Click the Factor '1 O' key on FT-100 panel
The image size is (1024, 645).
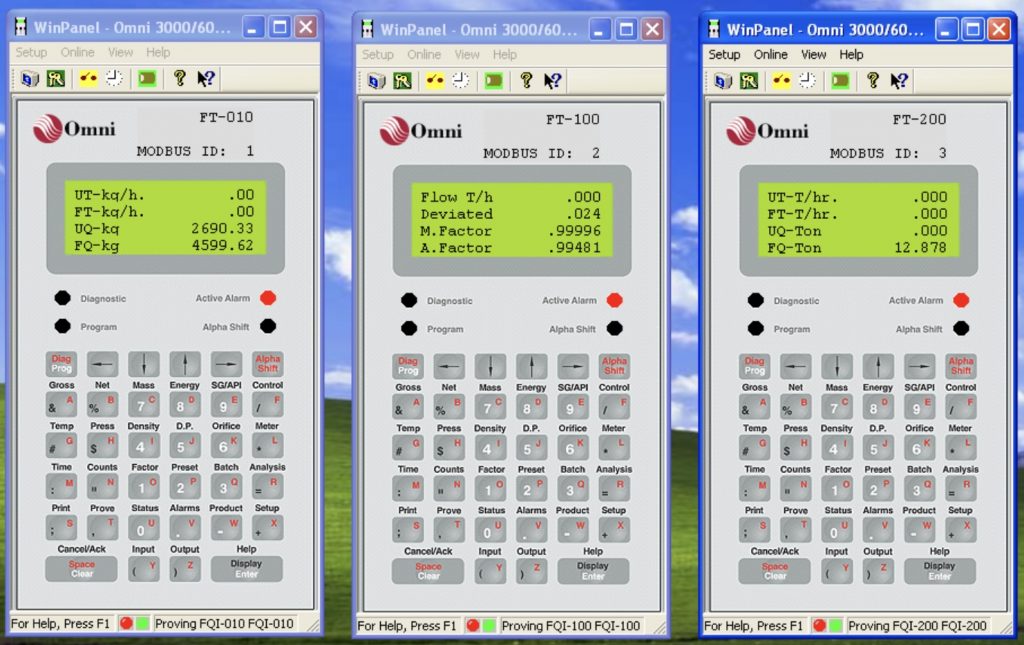[x=490, y=489]
